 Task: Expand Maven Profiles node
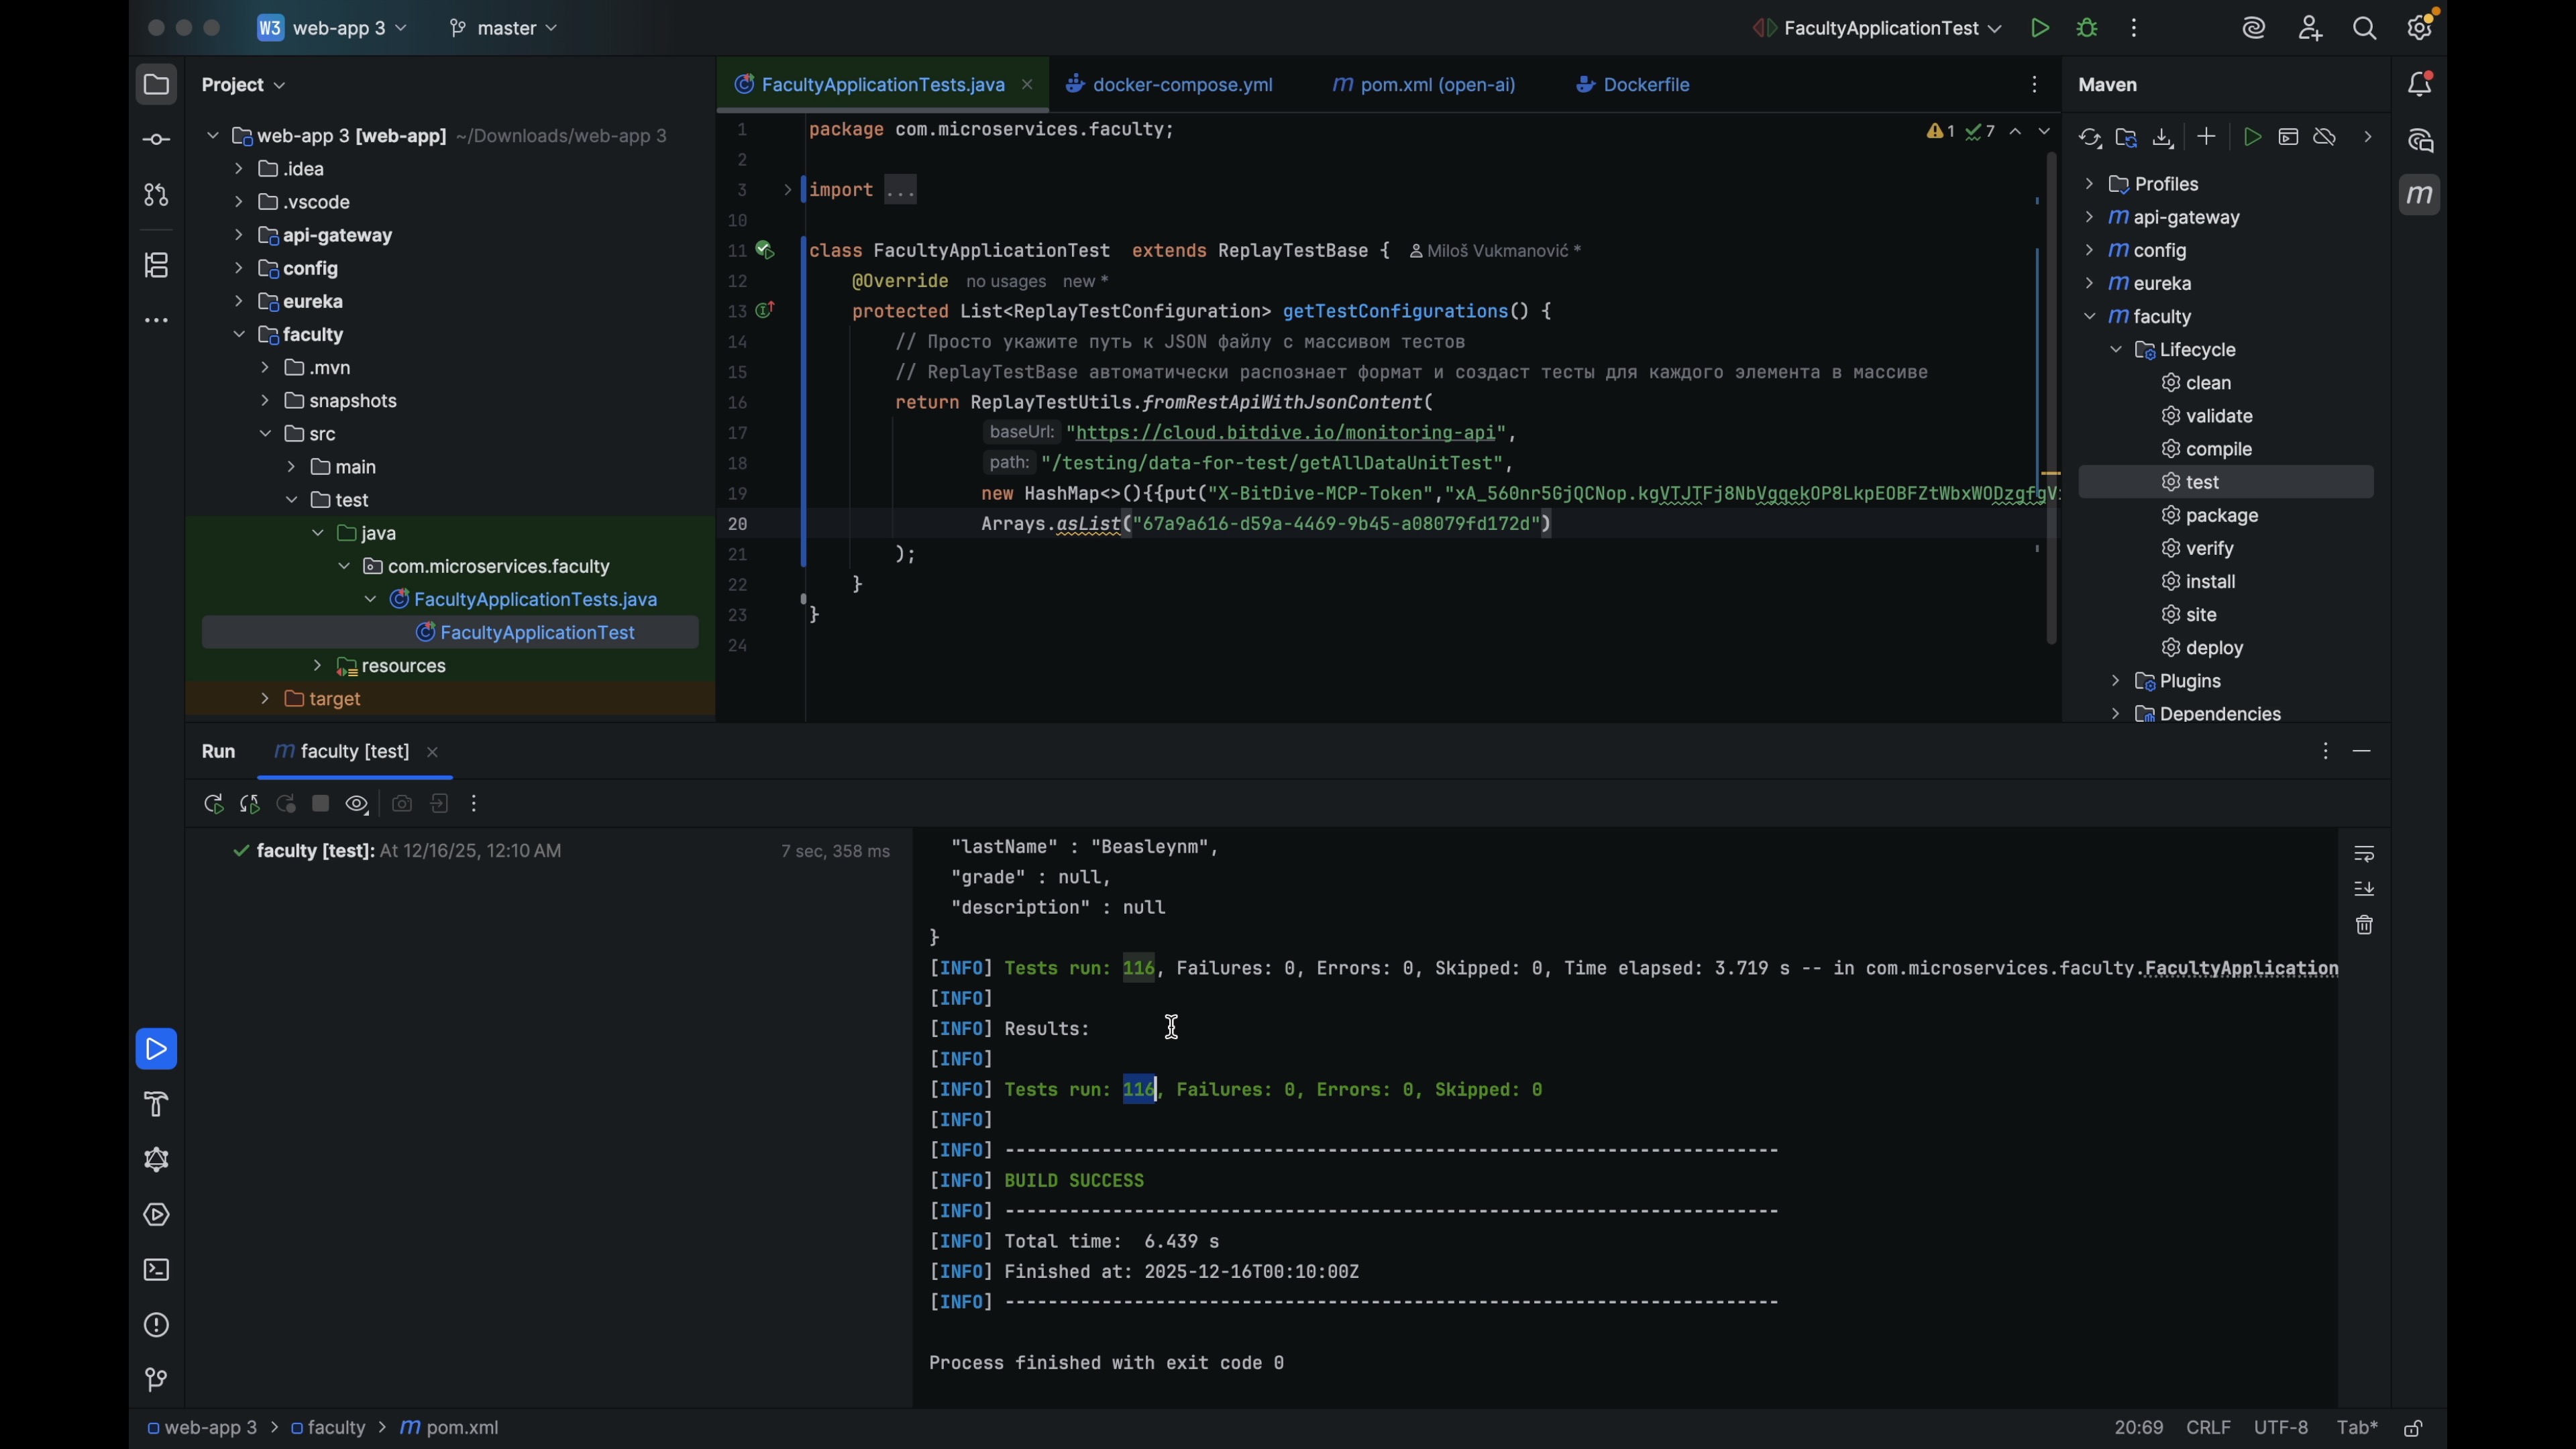pos(2089,184)
